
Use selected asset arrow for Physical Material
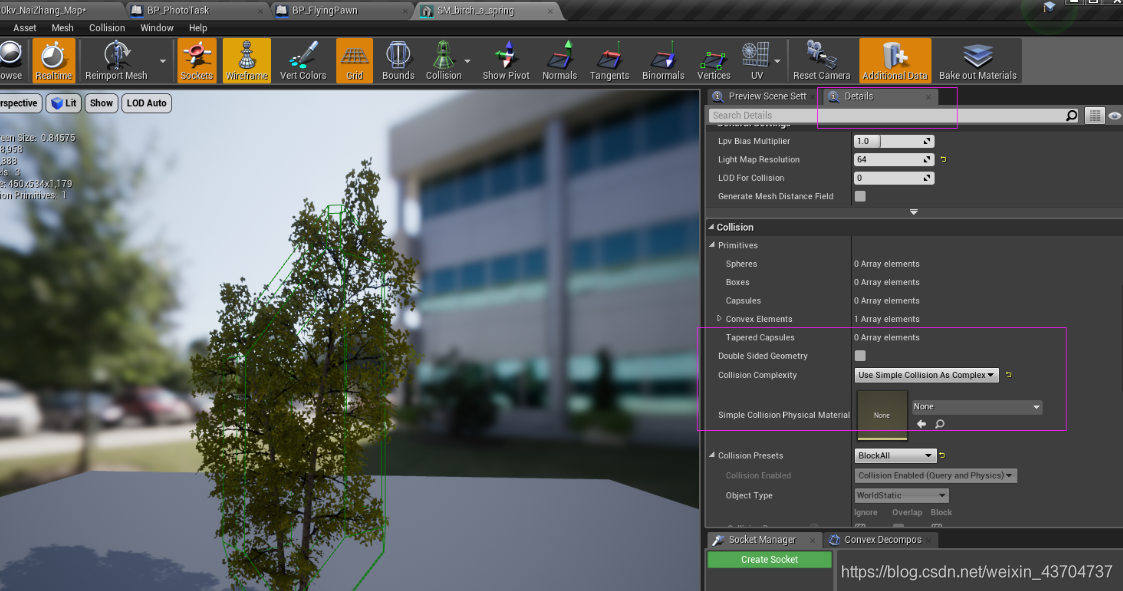(921, 424)
